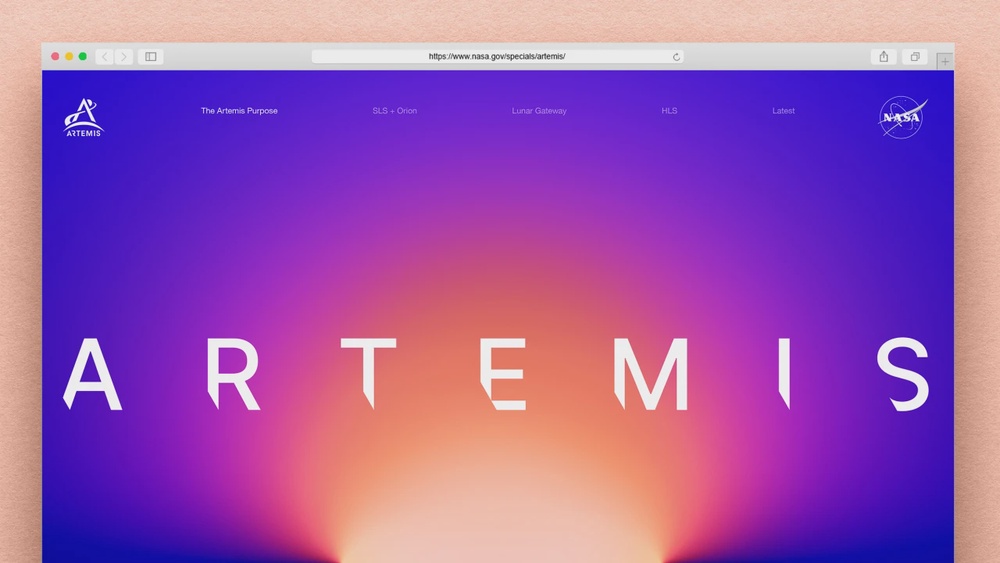Viewport: 1000px width, 563px height.
Task: Go back using the browser back arrow
Action: (105, 57)
